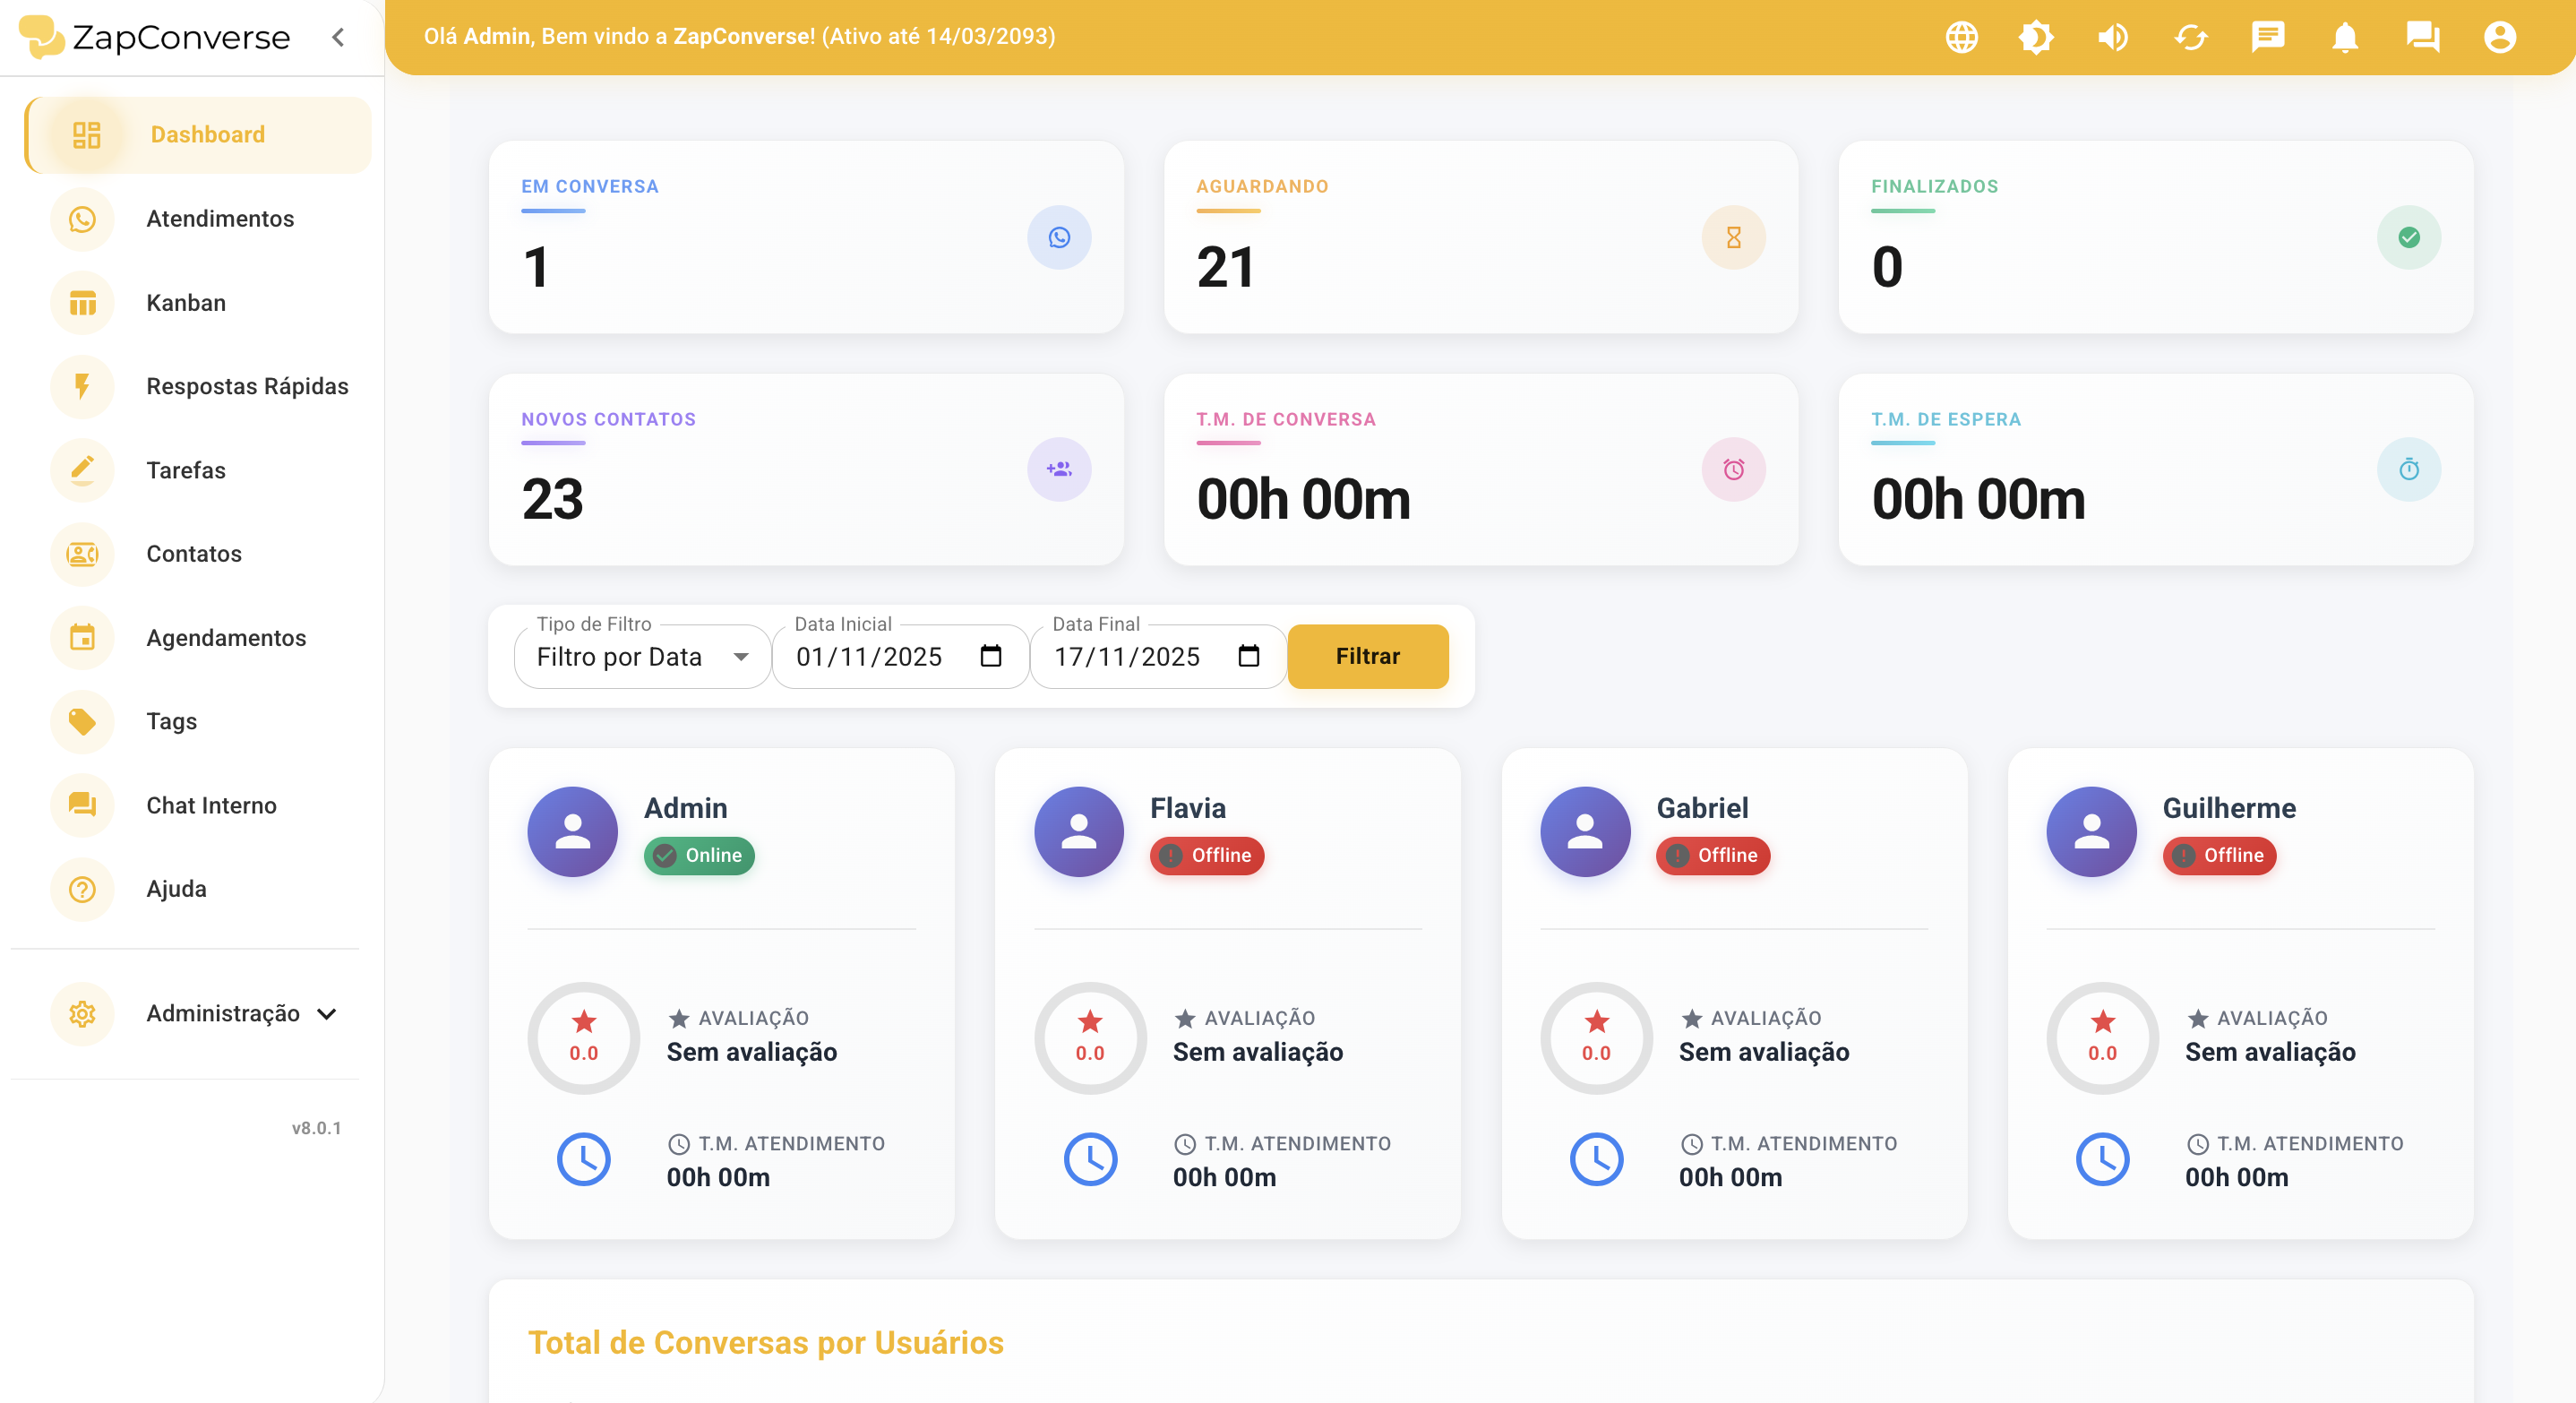Viewport: 2576px width, 1403px height.
Task: Open the Ajuda help page
Action: point(176,889)
